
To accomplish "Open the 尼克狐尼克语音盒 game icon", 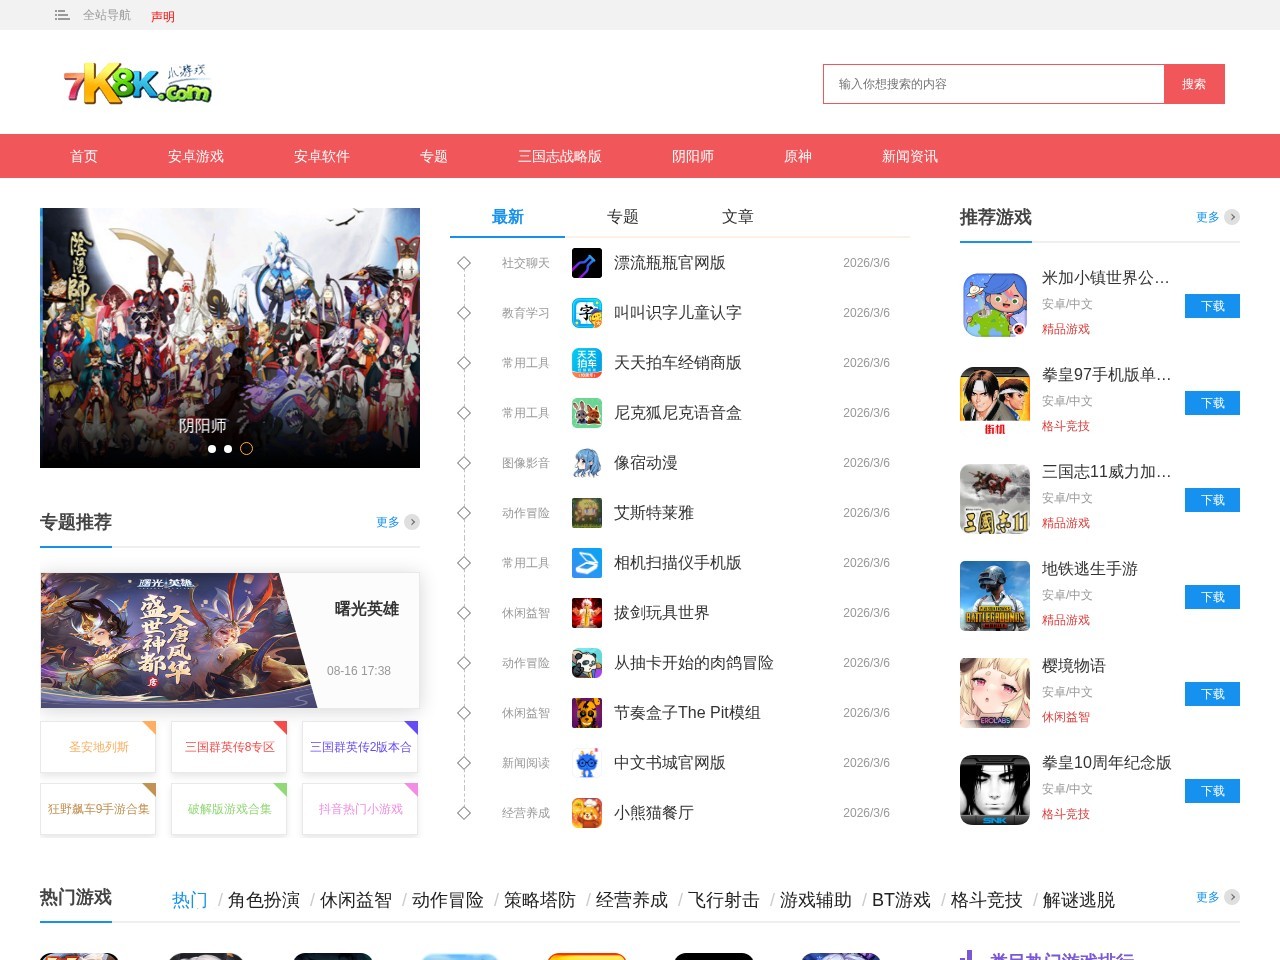I will 586,412.
